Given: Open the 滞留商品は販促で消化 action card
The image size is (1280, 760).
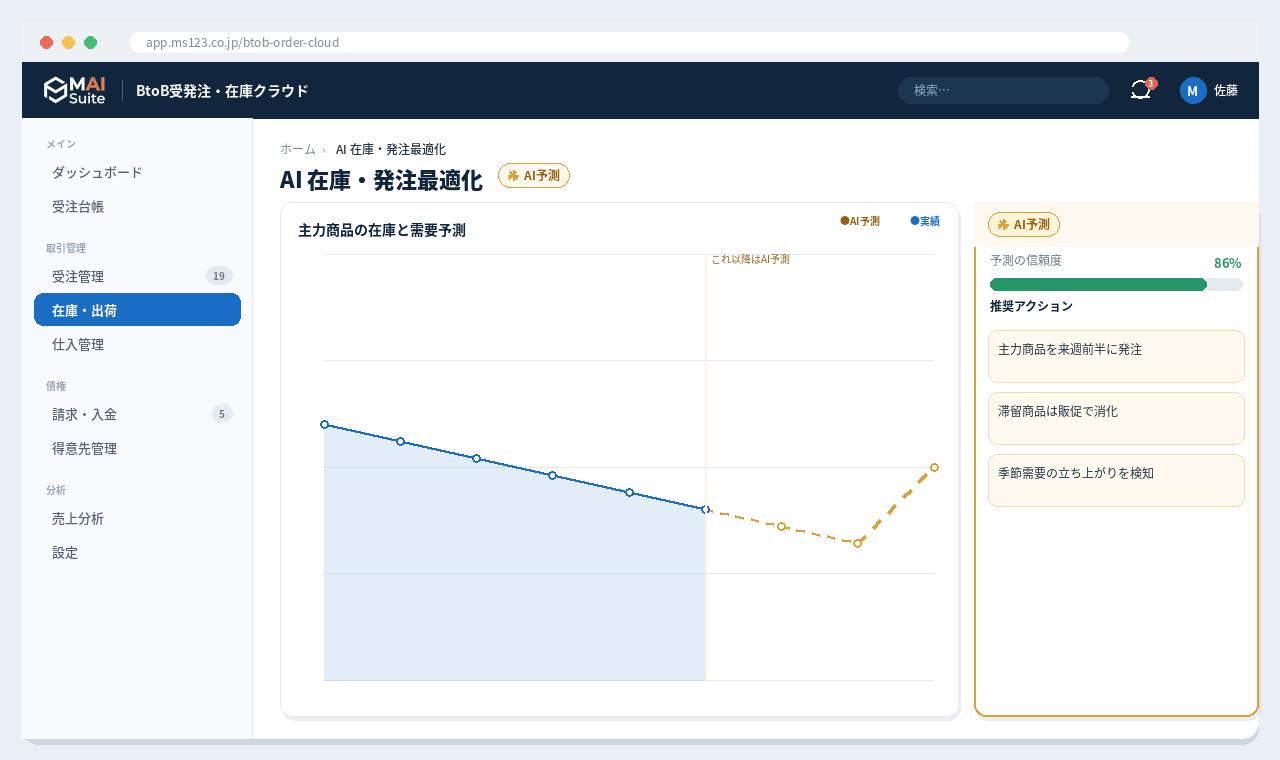Looking at the screenshot, I should (1116, 418).
